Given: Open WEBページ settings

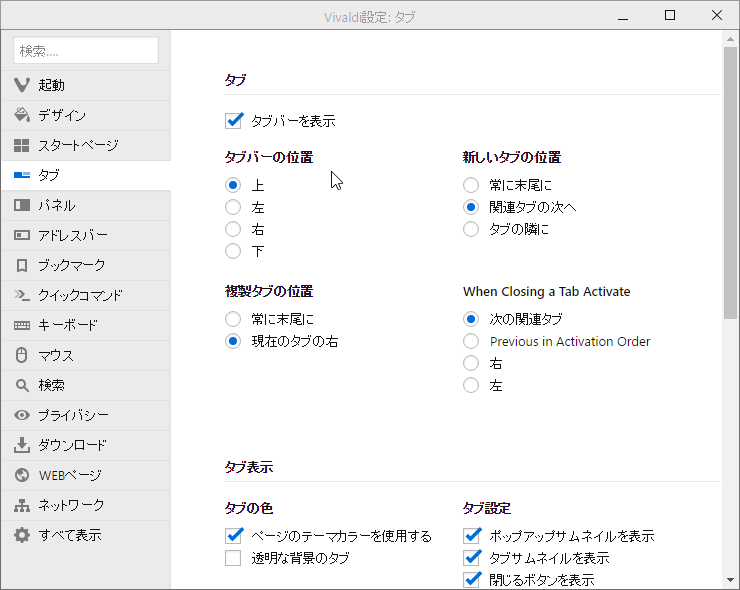Looking at the screenshot, I should click(86, 475).
